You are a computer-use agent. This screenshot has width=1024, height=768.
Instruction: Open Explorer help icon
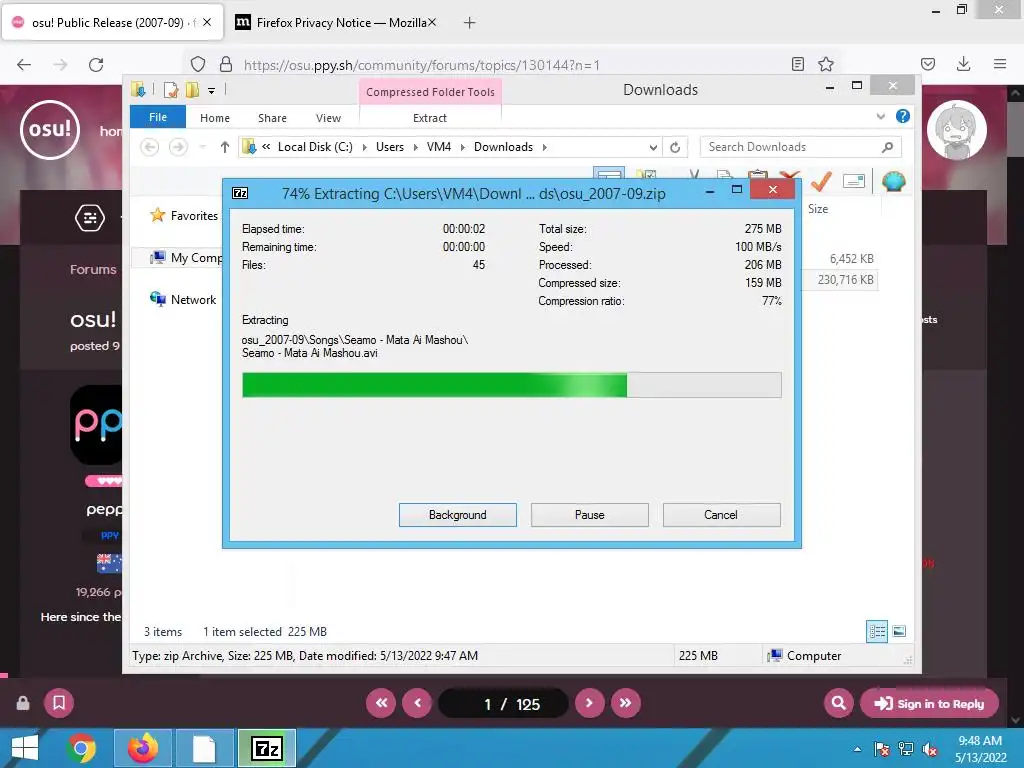(x=903, y=116)
